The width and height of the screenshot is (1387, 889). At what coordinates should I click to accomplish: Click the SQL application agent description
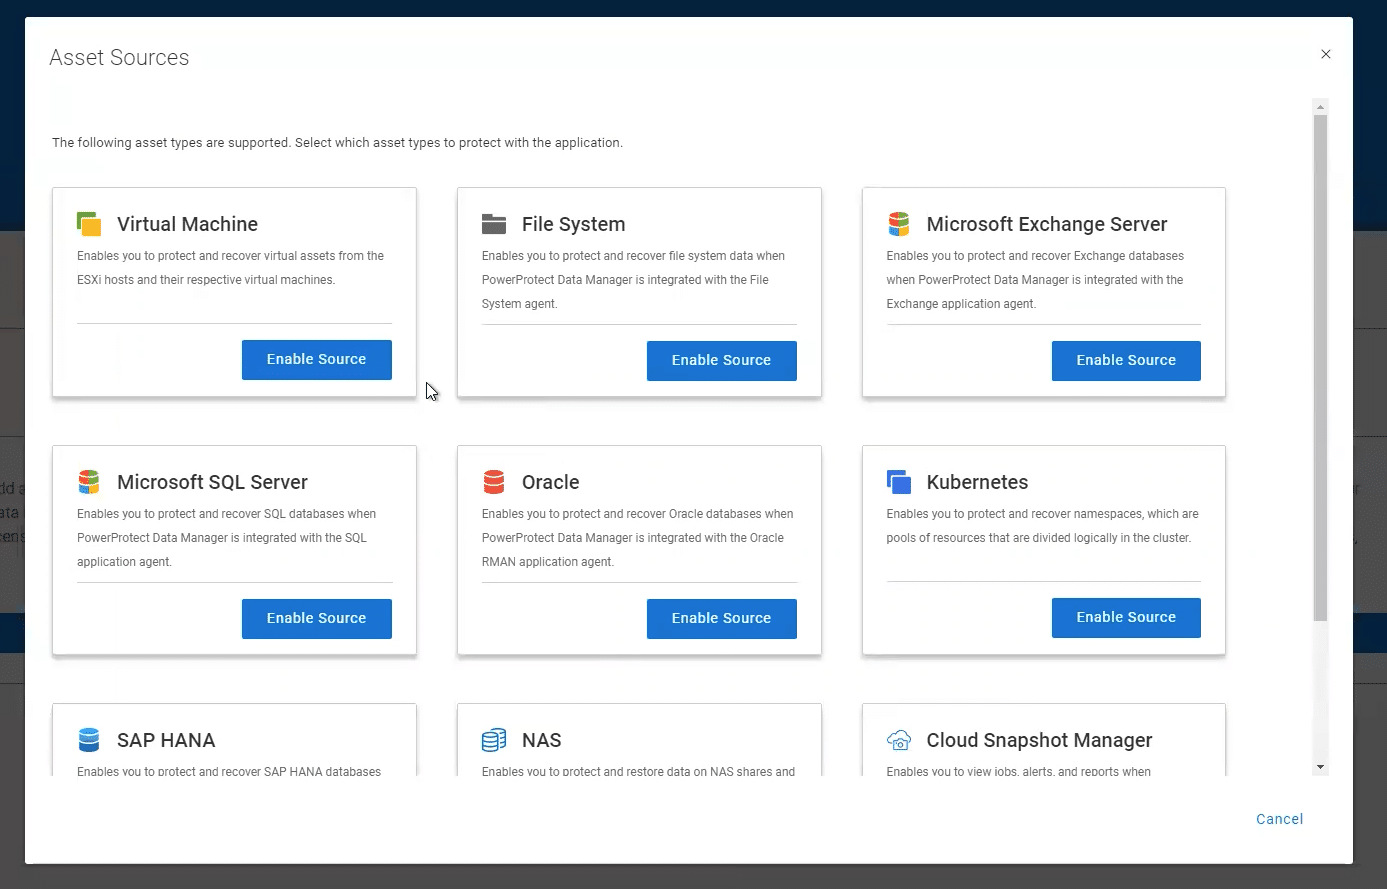coord(227,538)
